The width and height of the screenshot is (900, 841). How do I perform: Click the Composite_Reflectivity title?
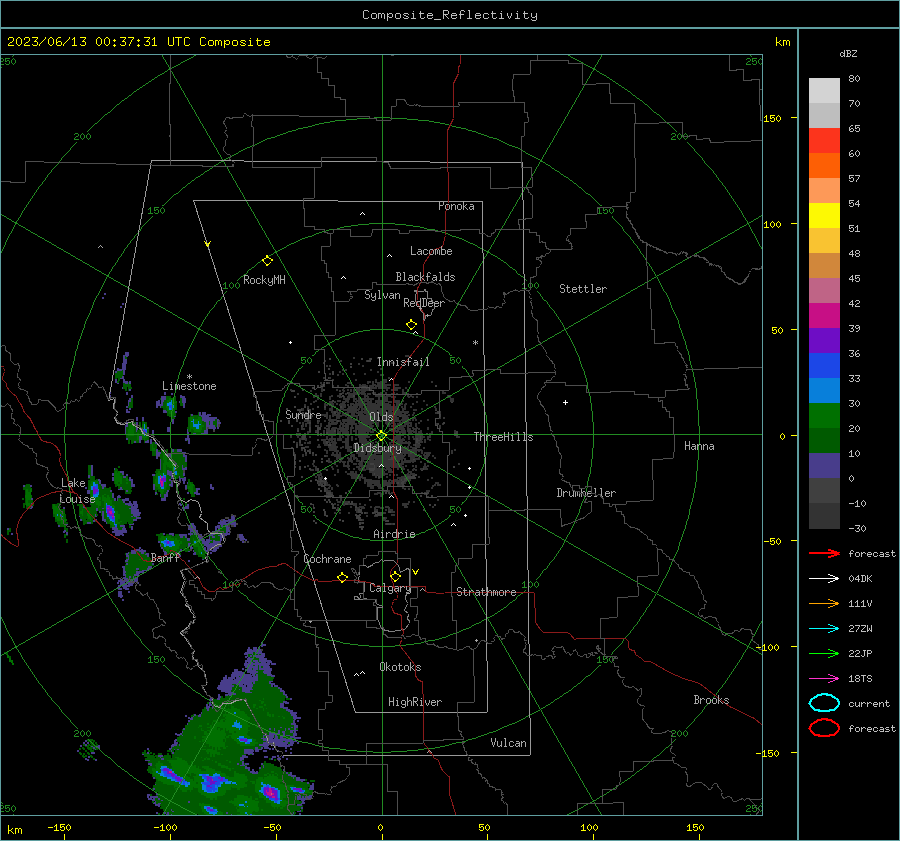450,15
